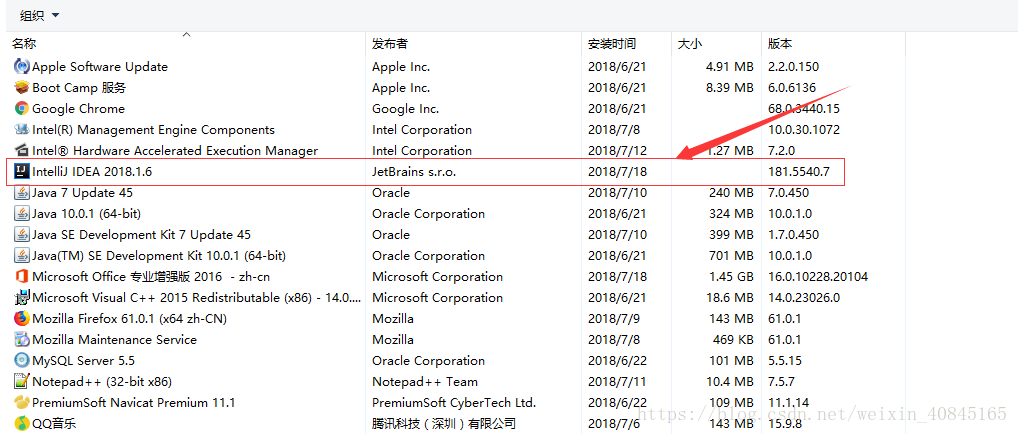Click install date 2018/7/18 for IntelliJ IDEA

(617, 172)
